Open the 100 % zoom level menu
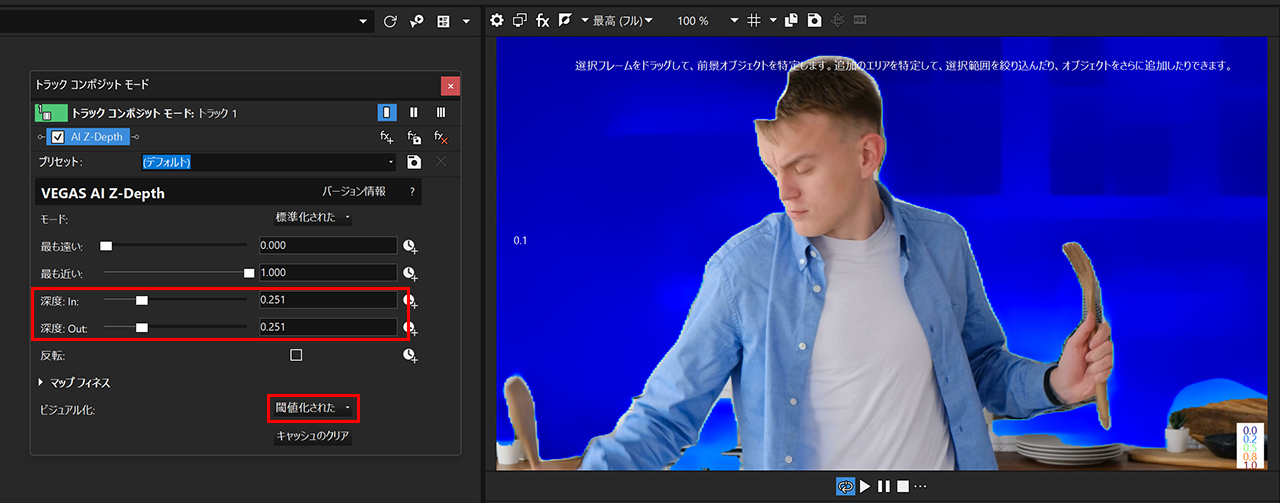Image resolution: width=1280 pixels, height=503 pixels. point(735,20)
